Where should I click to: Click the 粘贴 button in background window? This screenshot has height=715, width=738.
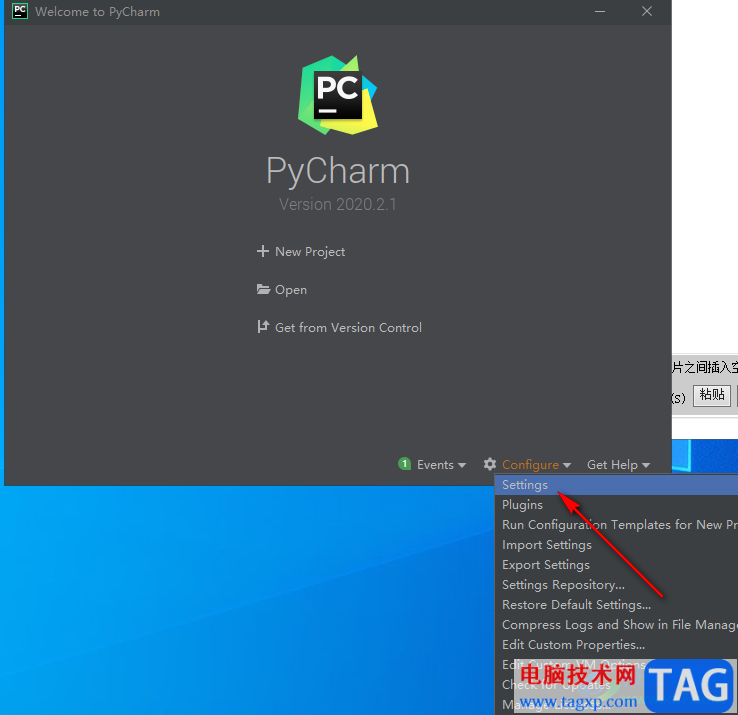pos(711,394)
